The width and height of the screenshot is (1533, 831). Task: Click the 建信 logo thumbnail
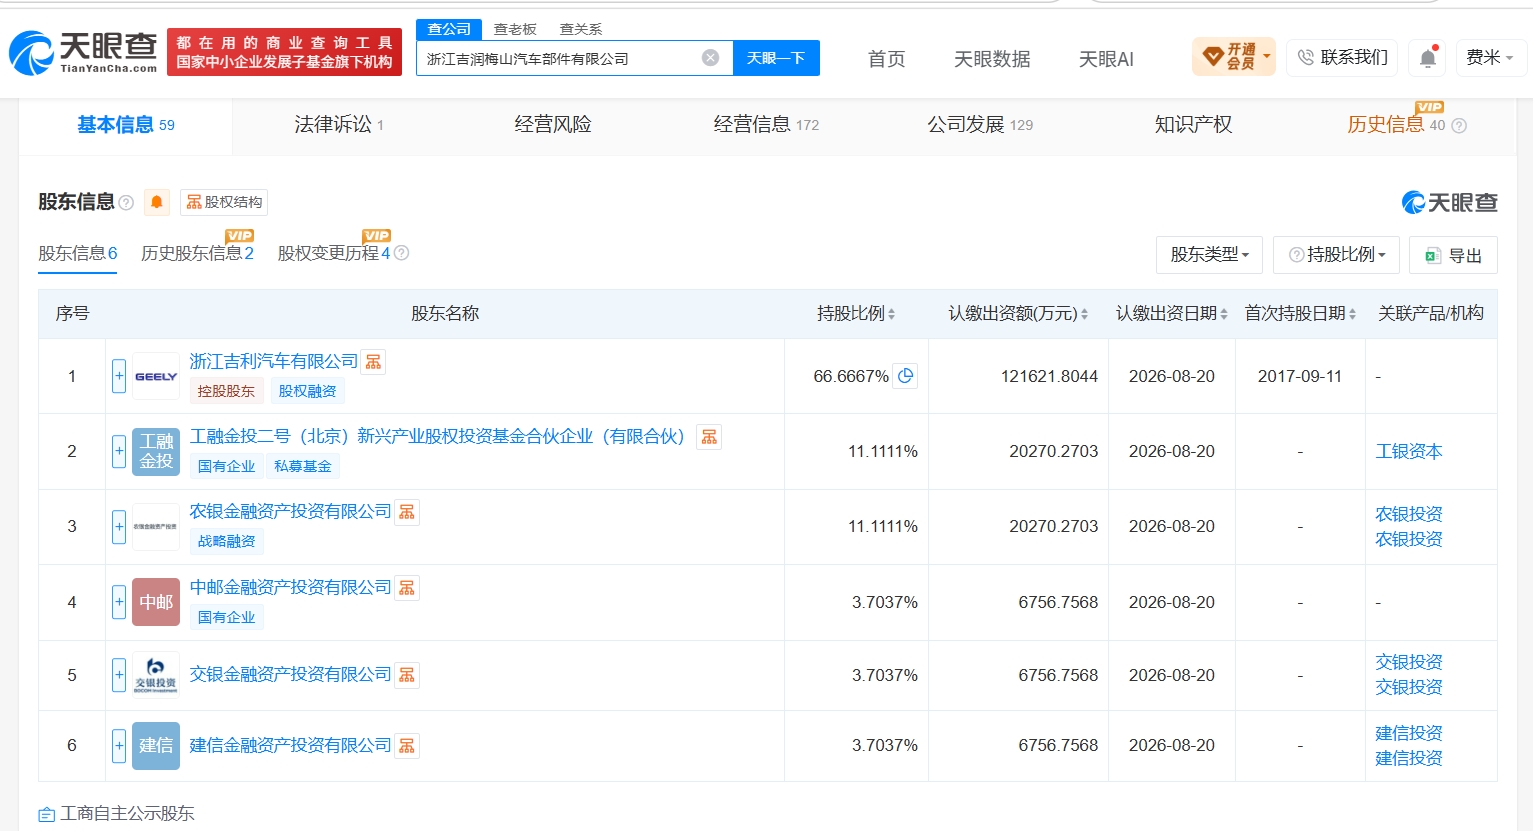156,746
